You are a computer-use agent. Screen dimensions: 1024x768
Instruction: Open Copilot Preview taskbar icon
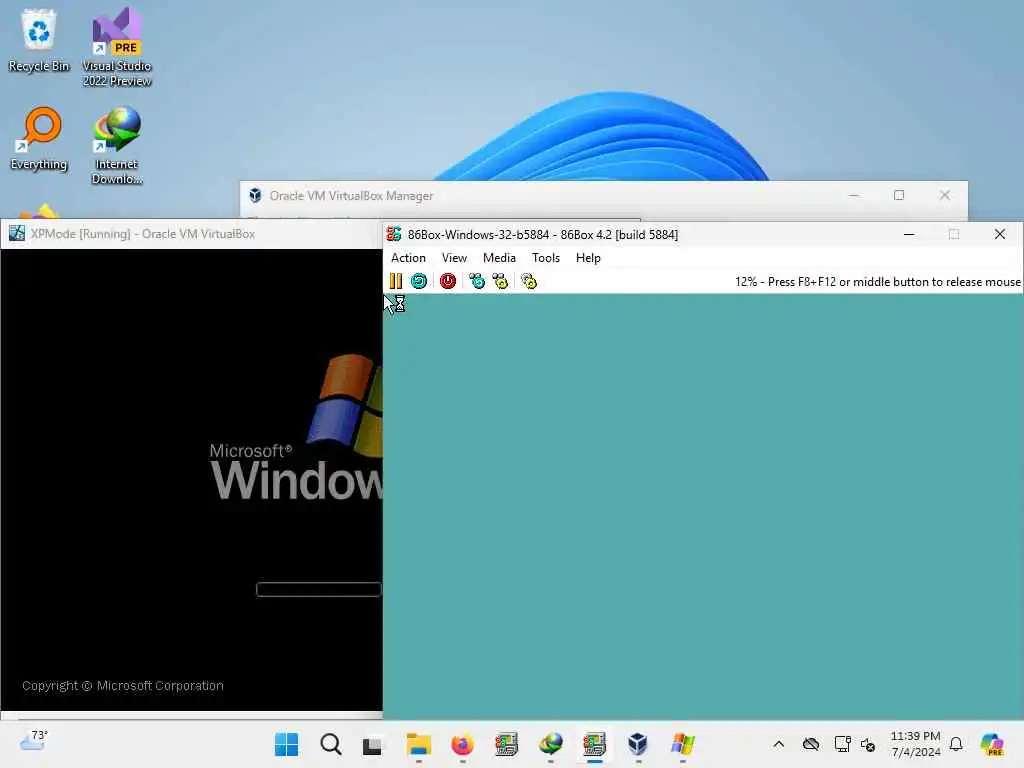click(x=992, y=744)
